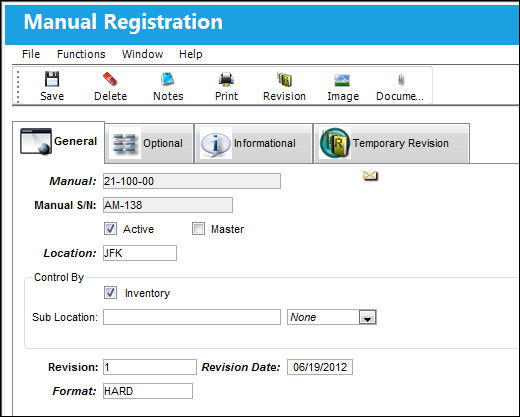This screenshot has width=520, height=417.
Task: Switch to the General tab
Action: [x=59, y=142]
